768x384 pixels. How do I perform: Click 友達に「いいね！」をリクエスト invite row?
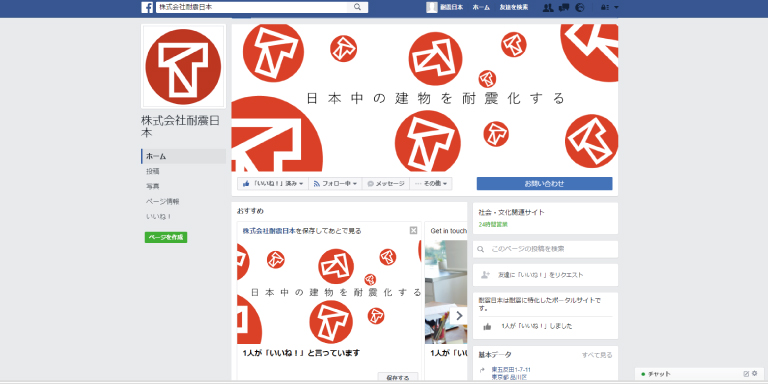545,275
